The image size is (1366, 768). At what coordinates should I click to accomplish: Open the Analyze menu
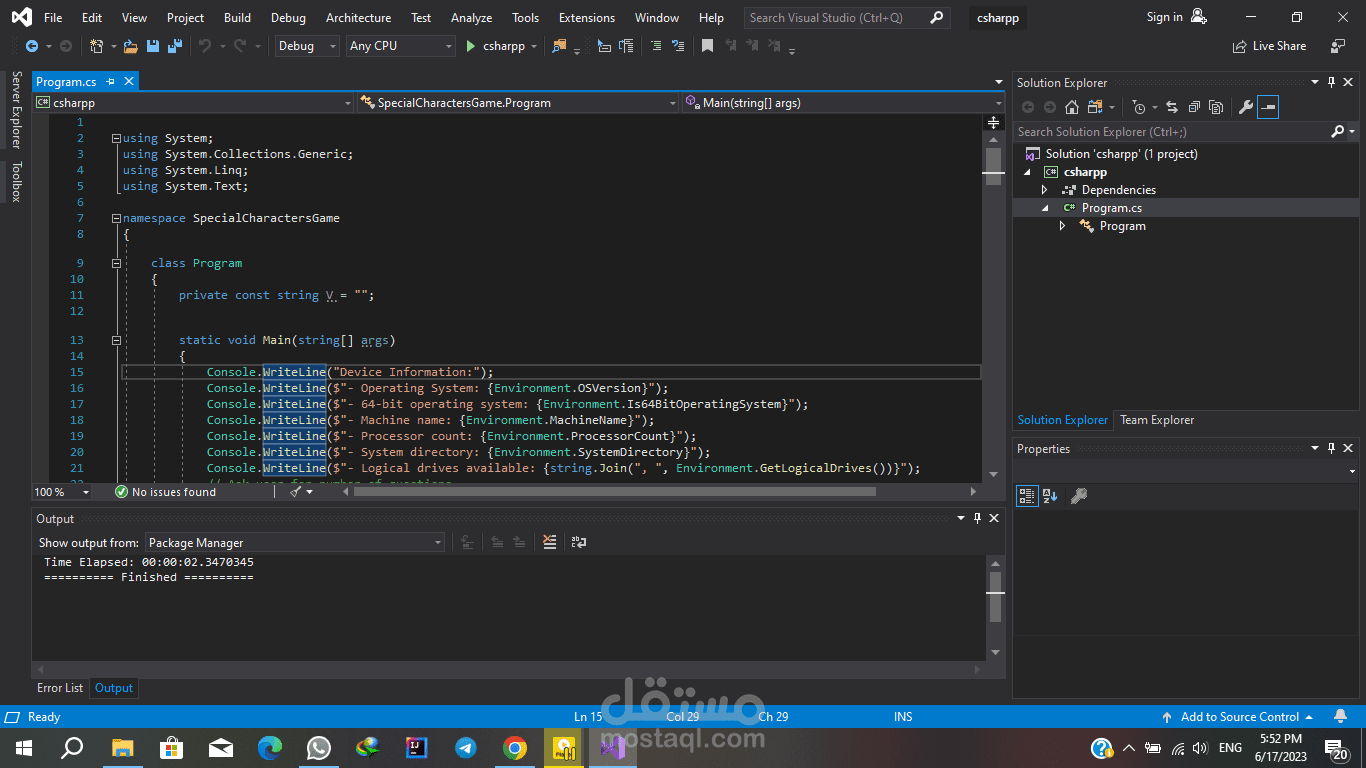pyautogui.click(x=471, y=18)
